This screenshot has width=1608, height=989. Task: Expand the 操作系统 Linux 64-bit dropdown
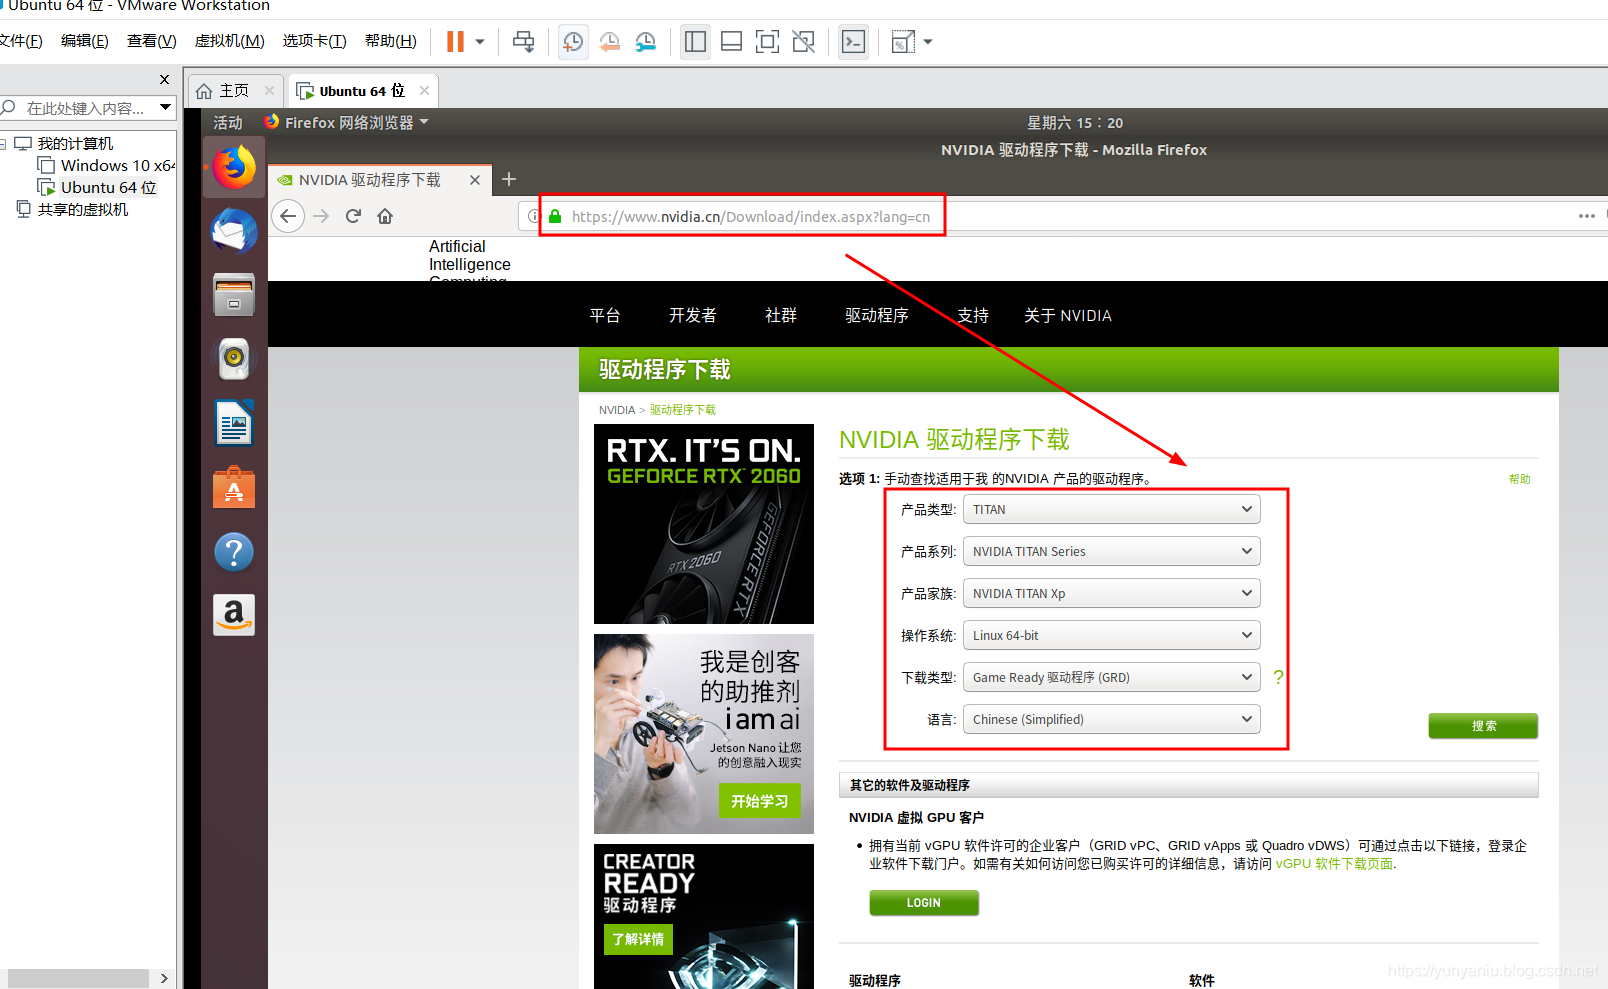(x=1111, y=635)
